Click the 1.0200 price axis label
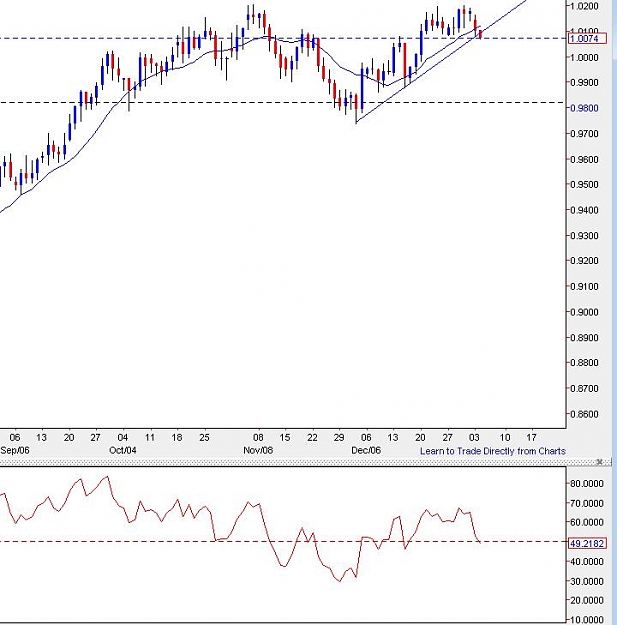This screenshot has width=617, height=625. (584, 6)
